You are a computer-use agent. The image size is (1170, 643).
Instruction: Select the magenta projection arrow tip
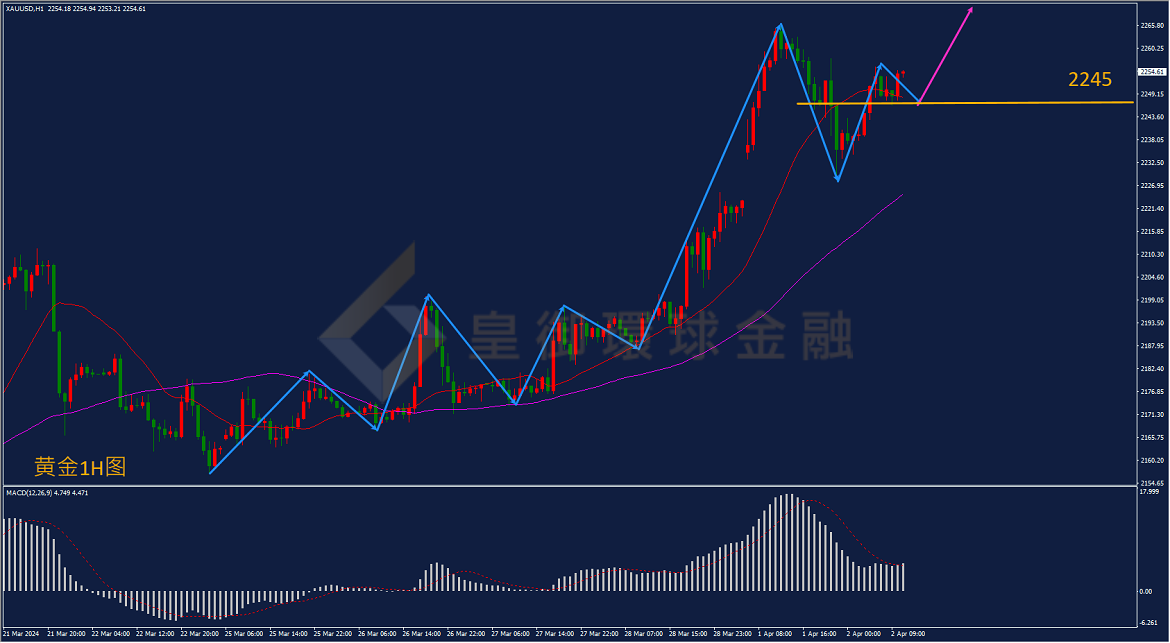point(970,10)
